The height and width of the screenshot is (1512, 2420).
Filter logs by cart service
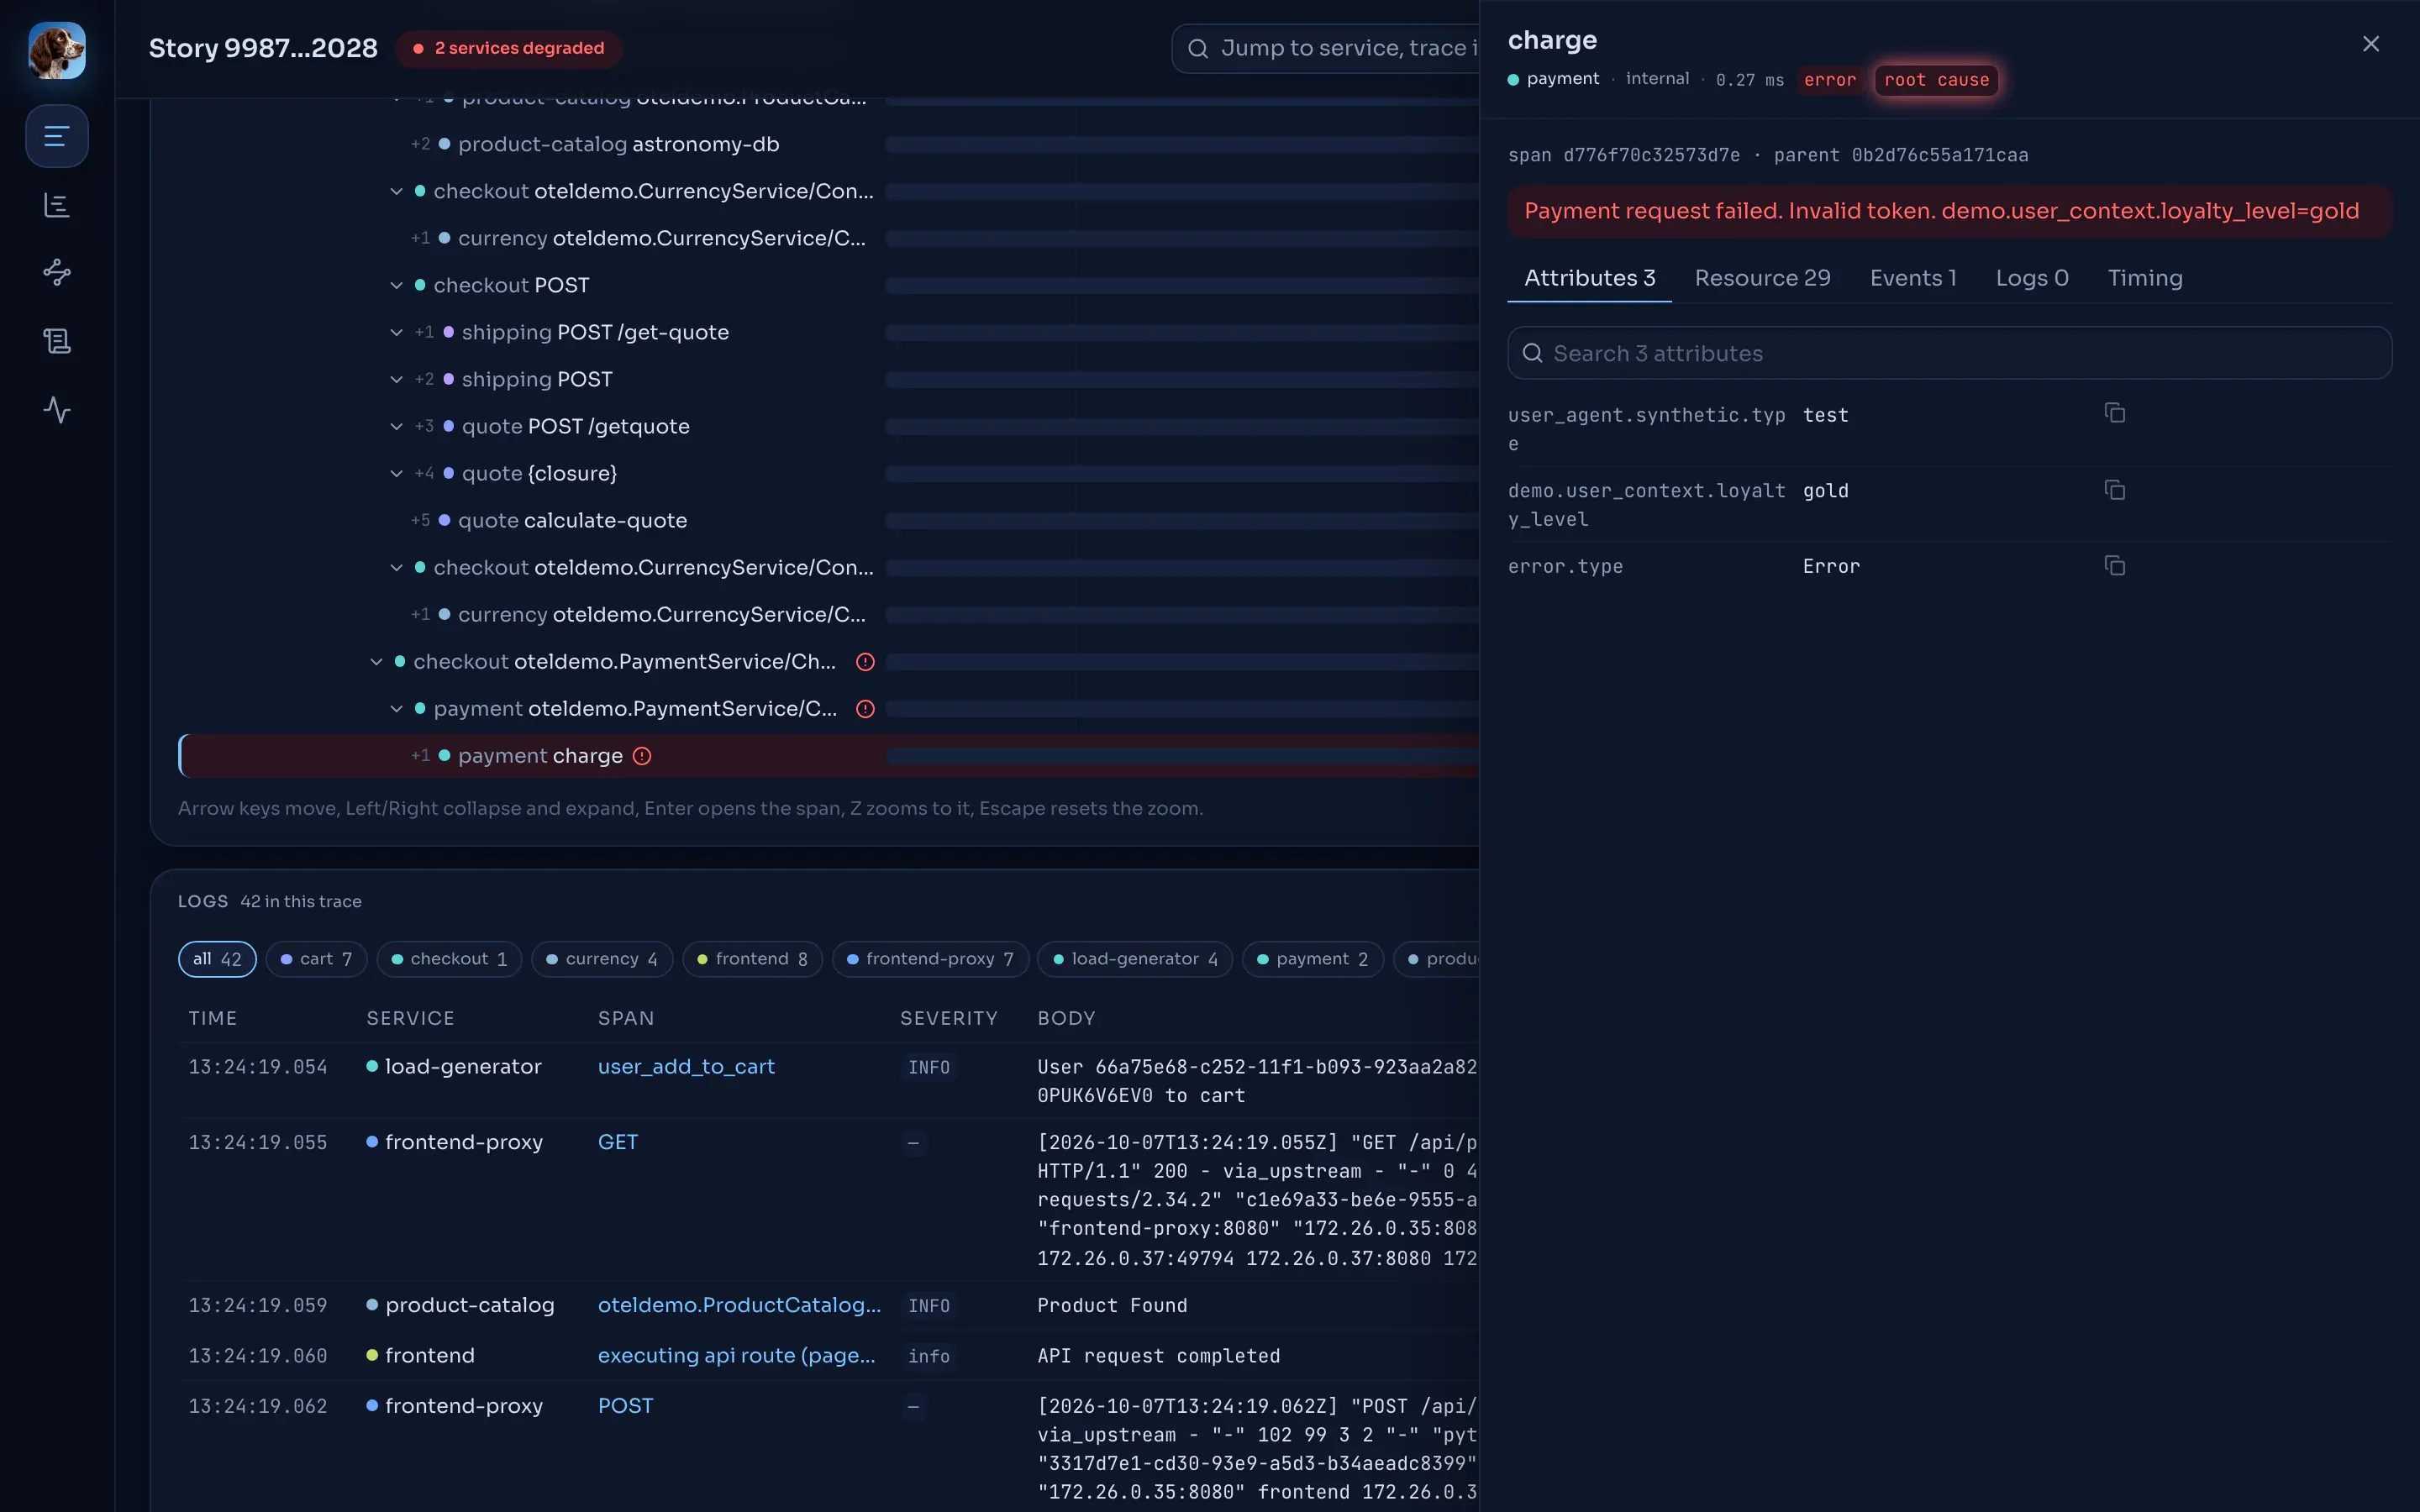316,959
